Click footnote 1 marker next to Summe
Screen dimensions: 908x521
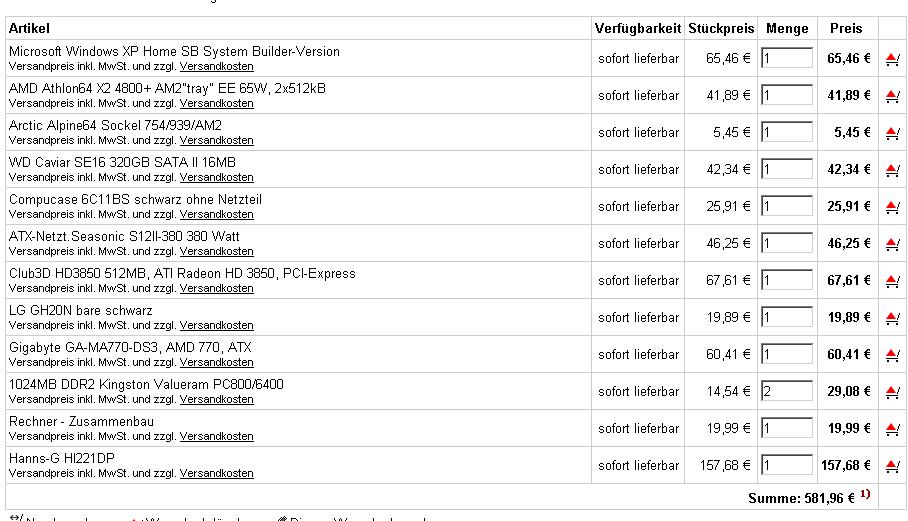pos(865,494)
